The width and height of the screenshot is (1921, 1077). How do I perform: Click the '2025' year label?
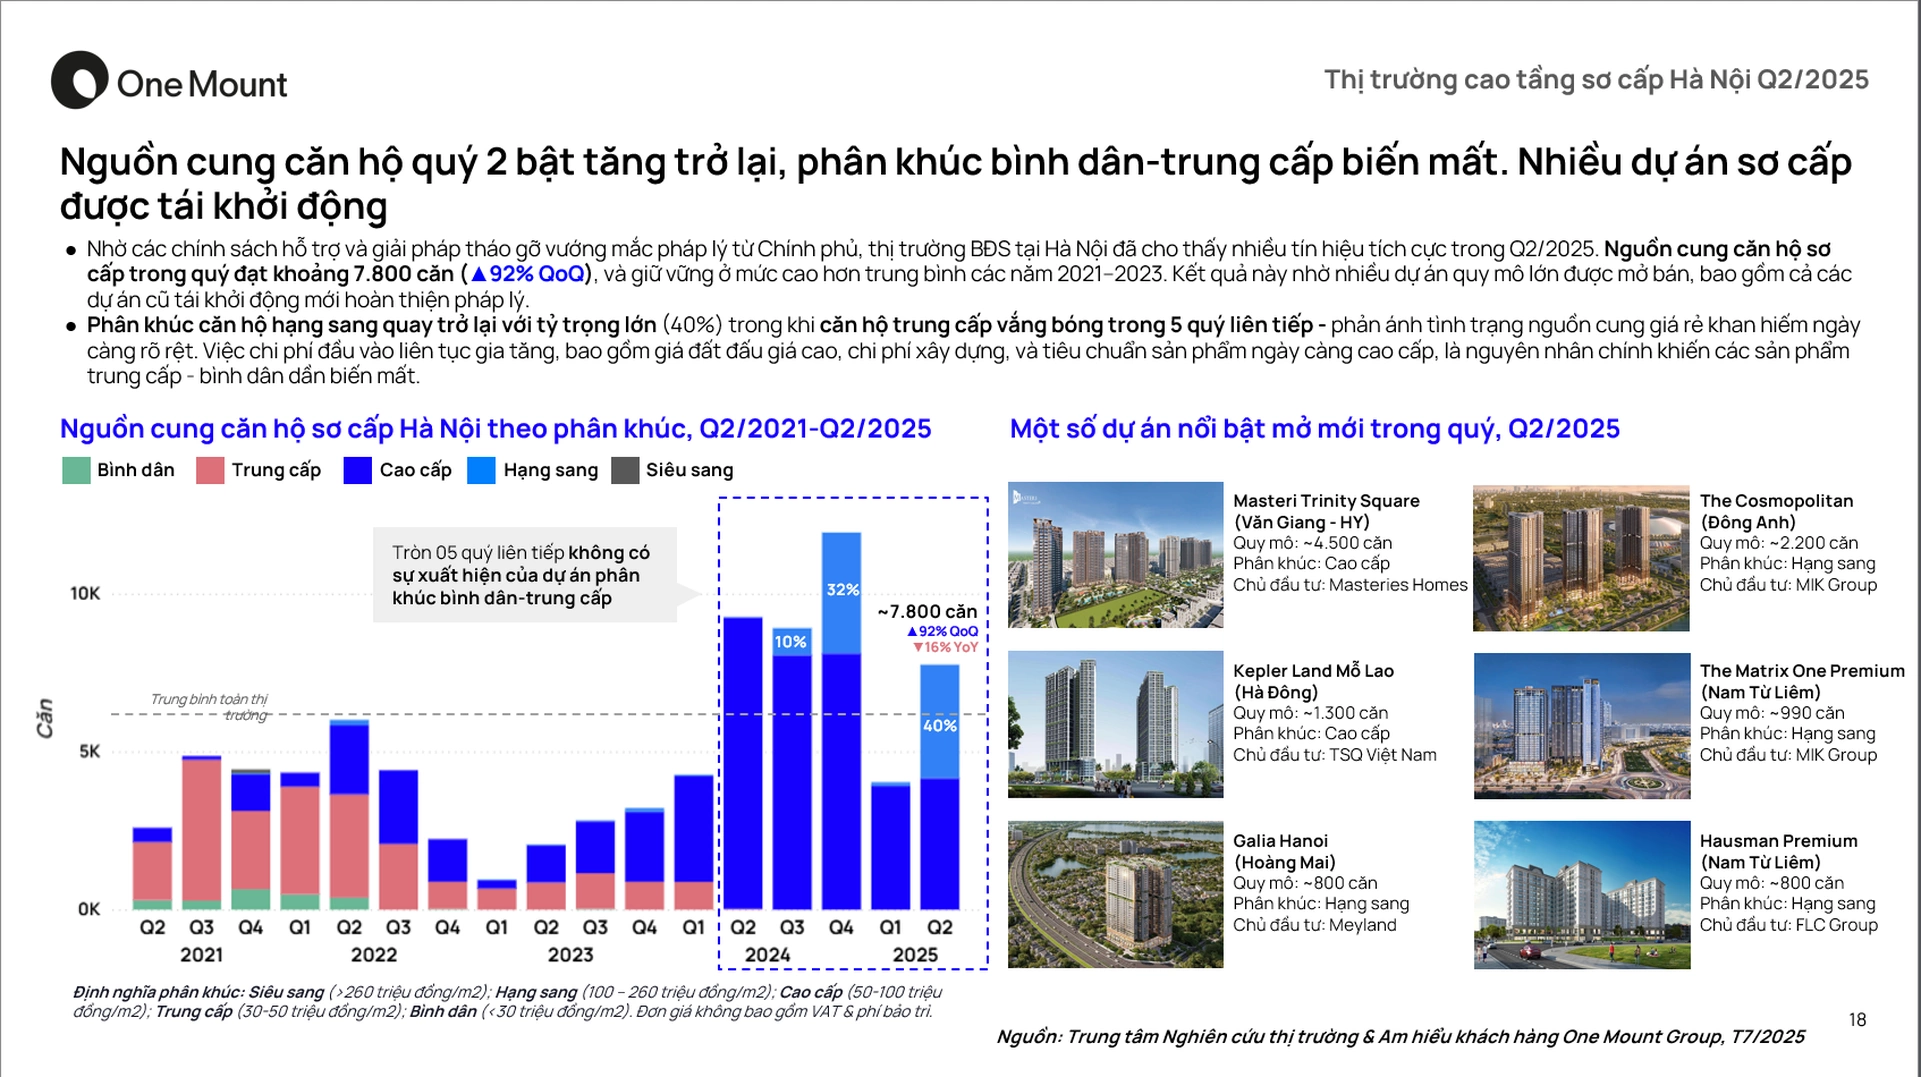pyautogui.click(x=915, y=955)
